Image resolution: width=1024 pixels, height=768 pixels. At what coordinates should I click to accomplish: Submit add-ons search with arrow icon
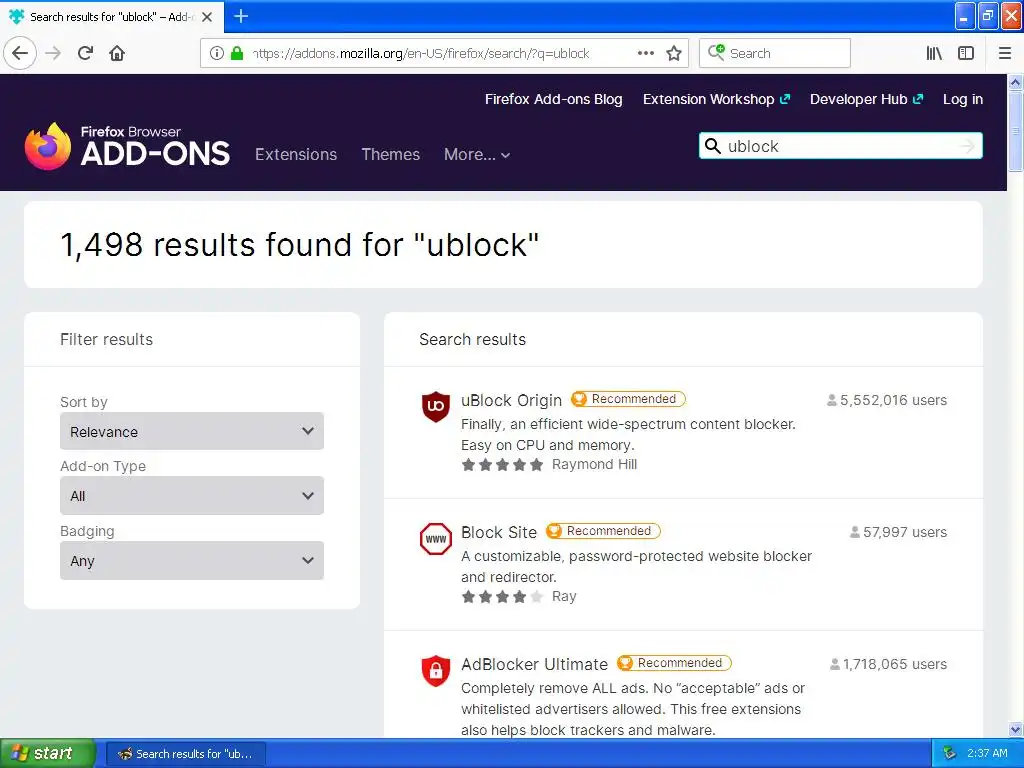coord(968,146)
